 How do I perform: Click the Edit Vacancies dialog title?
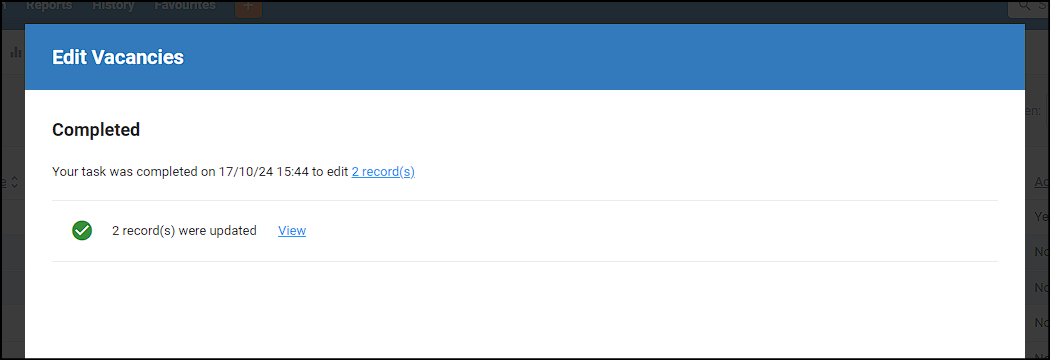click(118, 58)
